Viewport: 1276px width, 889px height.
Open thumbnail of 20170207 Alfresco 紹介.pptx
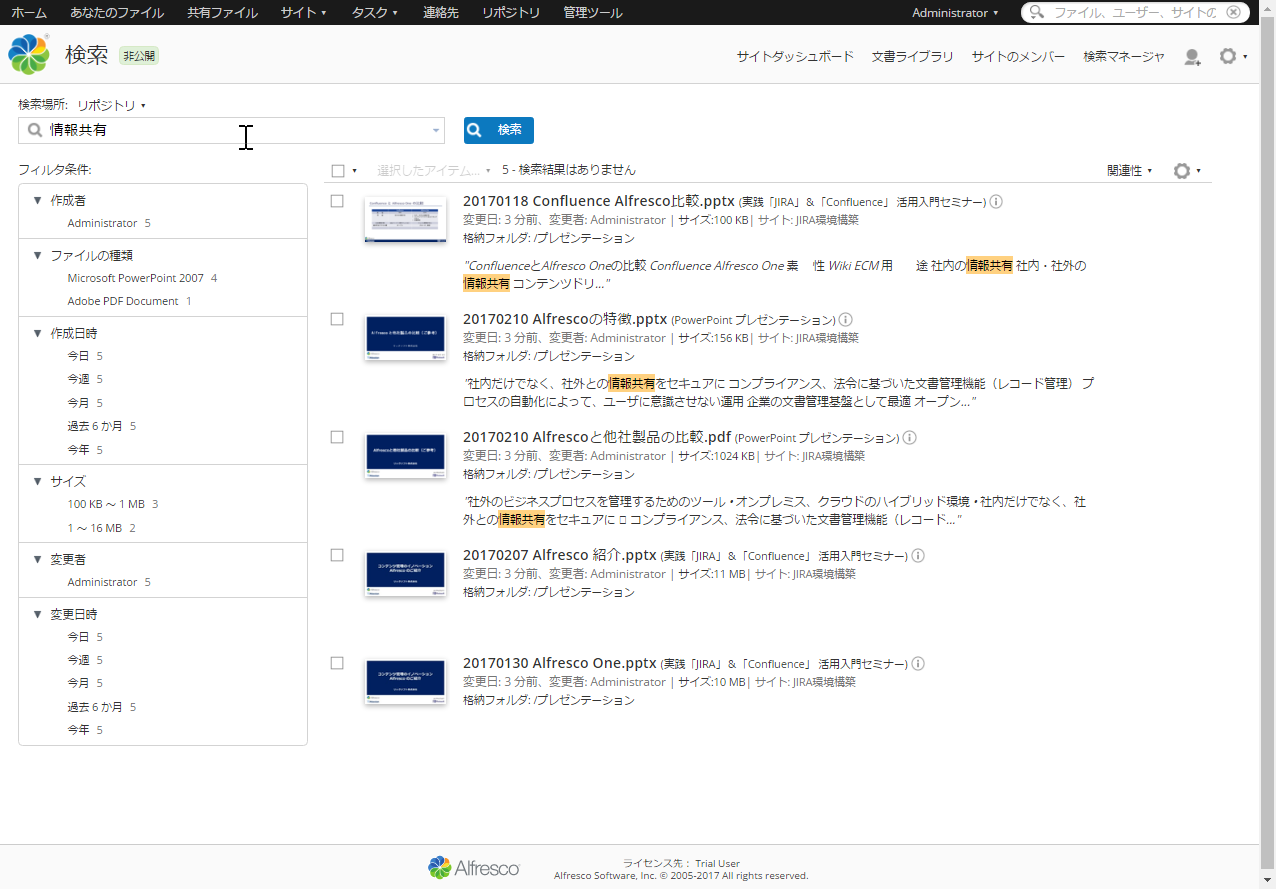(x=405, y=574)
